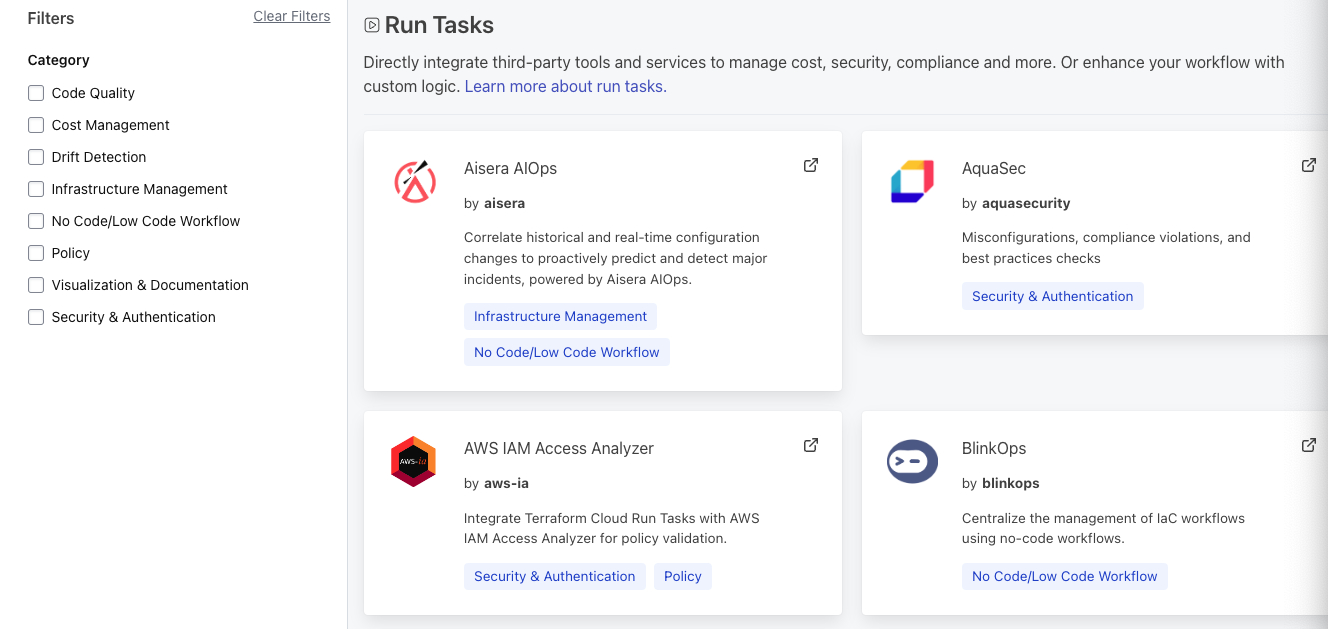The height and width of the screenshot is (629, 1328).
Task: Click the BlinkOps logo
Action: (x=912, y=461)
